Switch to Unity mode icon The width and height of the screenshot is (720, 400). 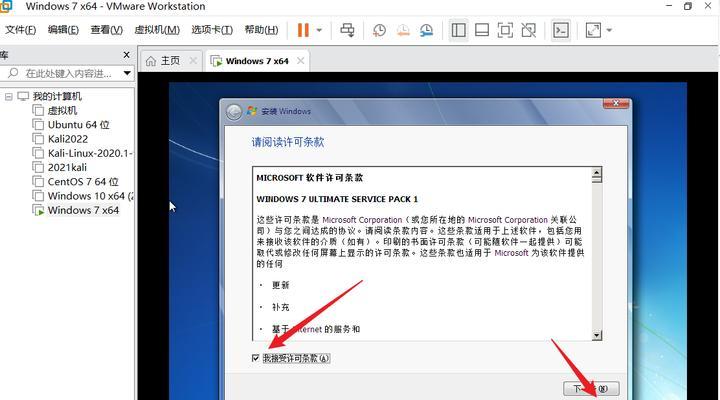(x=529, y=30)
